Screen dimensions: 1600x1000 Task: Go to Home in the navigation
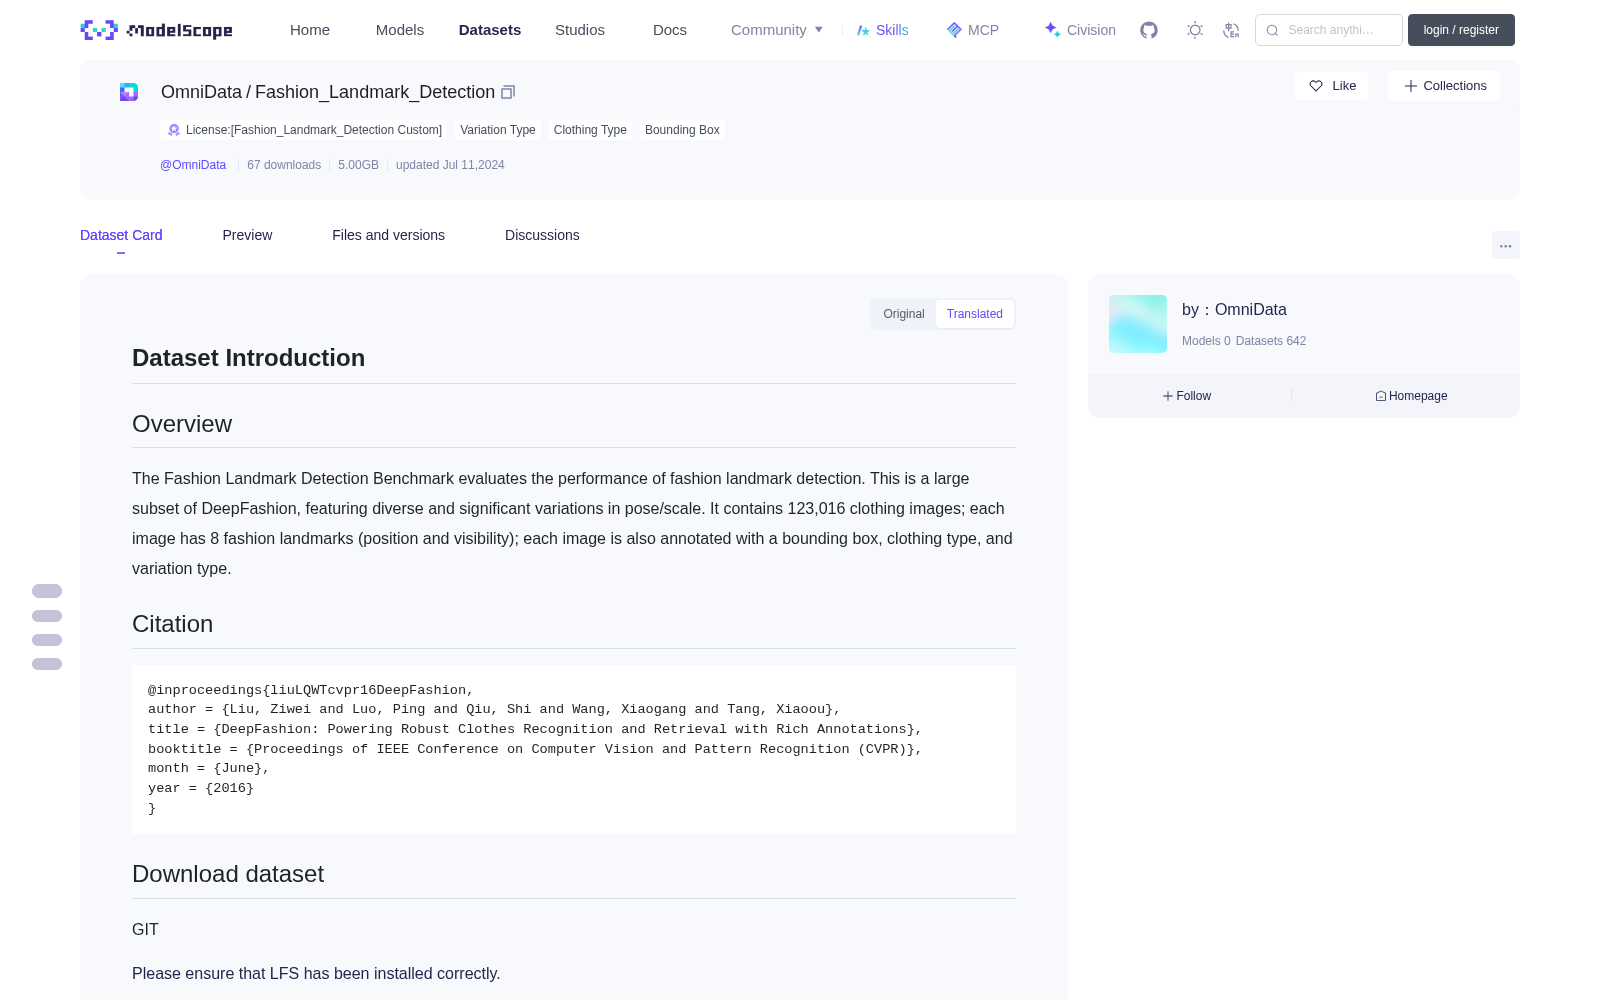pyautogui.click(x=310, y=30)
